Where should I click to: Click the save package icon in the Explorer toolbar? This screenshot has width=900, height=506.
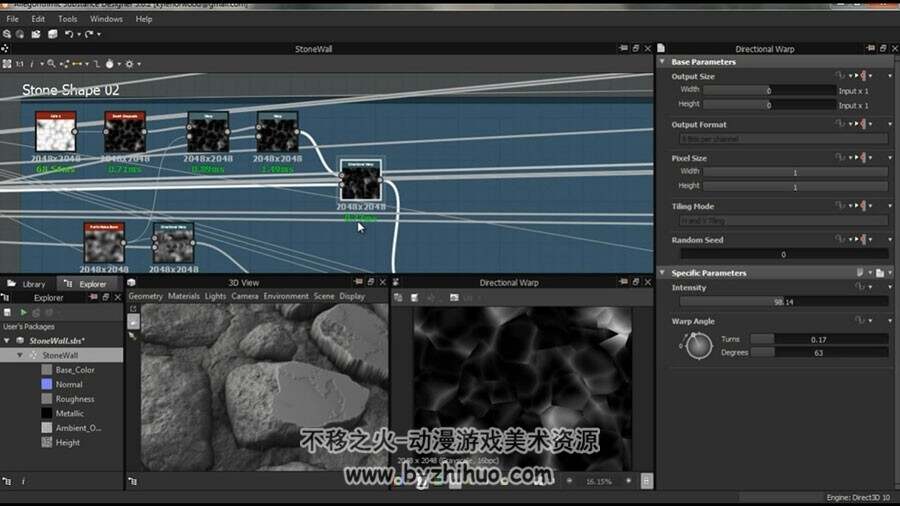click(x=7, y=313)
